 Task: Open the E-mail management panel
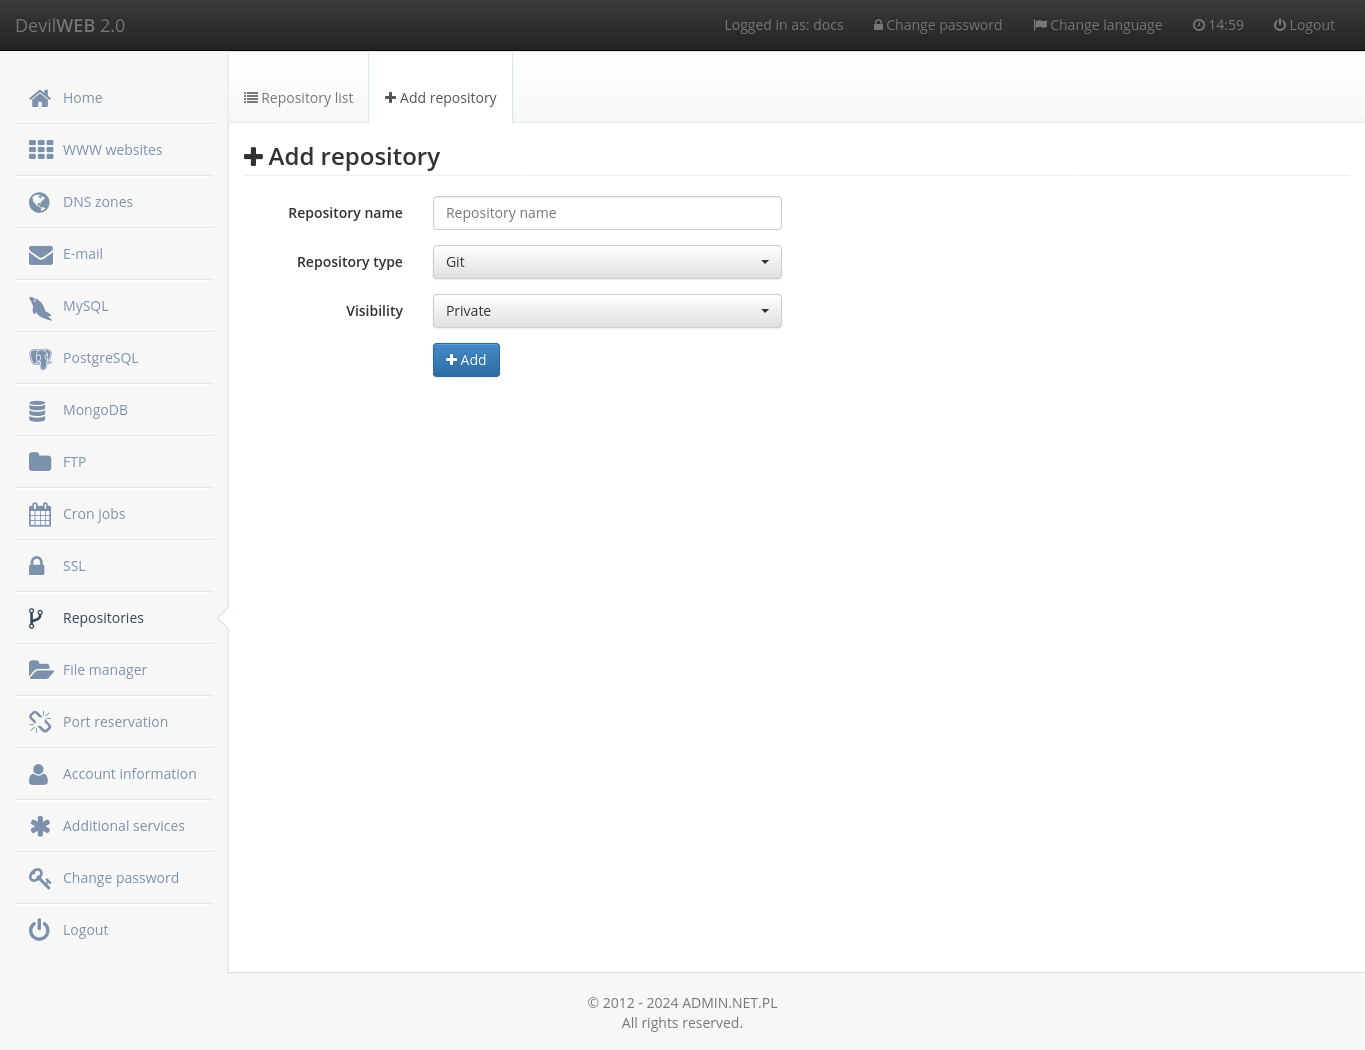click(x=82, y=253)
